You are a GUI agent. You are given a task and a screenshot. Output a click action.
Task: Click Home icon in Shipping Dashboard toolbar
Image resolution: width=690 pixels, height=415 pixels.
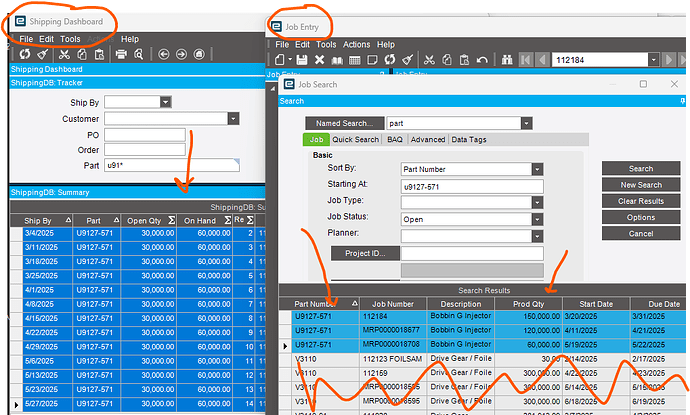(x=199, y=54)
